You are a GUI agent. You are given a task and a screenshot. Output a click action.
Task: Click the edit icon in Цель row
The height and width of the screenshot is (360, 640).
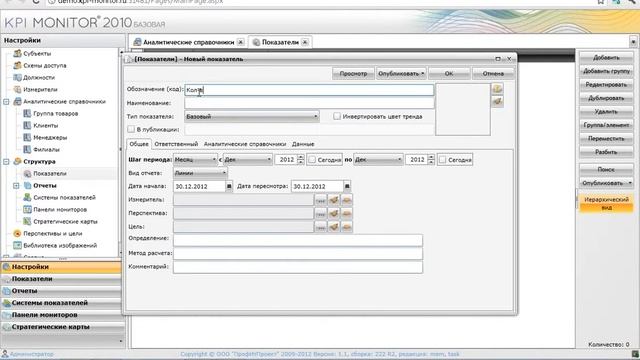(334, 227)
